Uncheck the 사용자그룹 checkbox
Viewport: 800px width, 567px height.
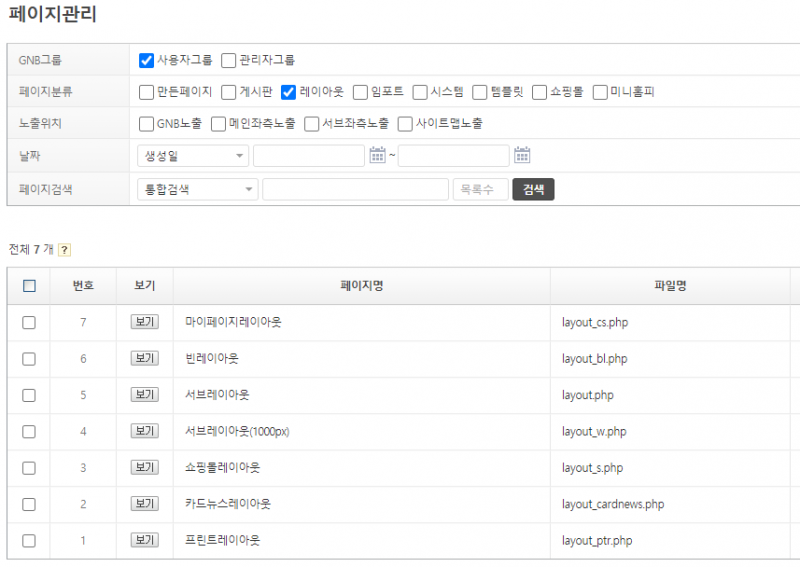pyautogui.click(x=146, y=60)
